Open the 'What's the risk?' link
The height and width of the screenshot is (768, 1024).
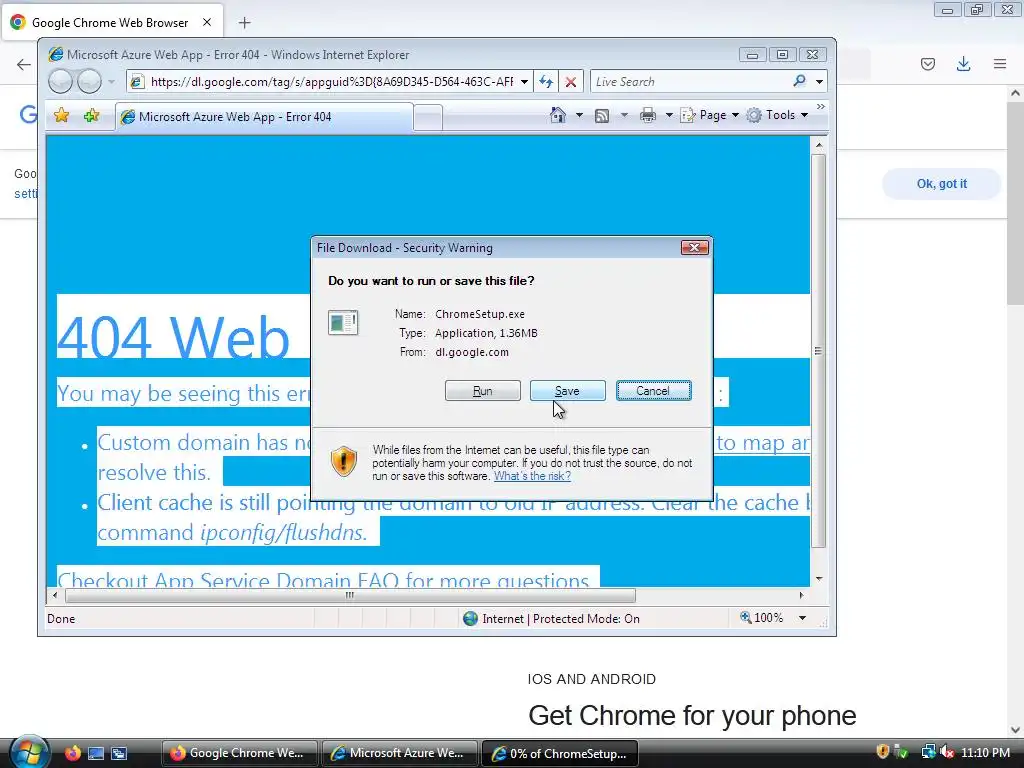532,476
